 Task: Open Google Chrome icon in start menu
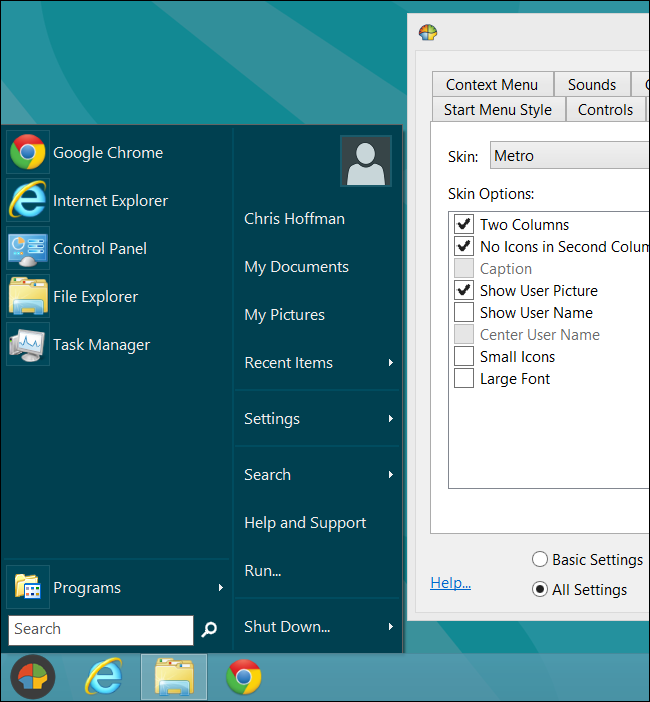(28, 152)
